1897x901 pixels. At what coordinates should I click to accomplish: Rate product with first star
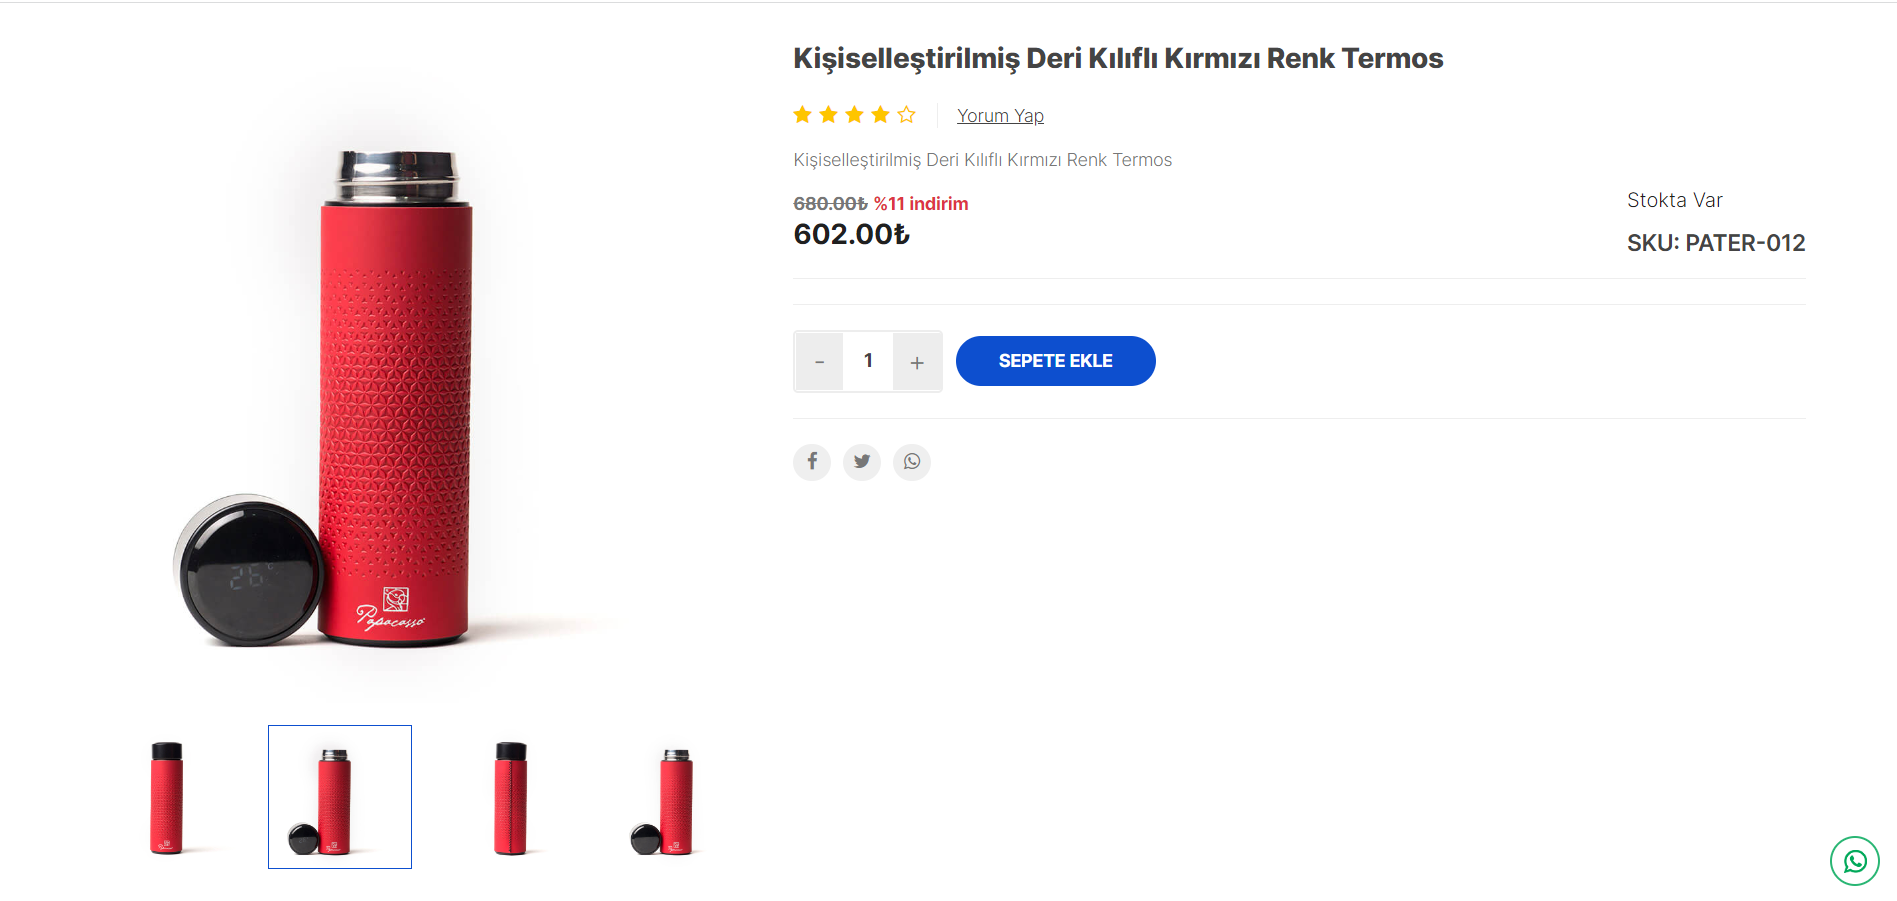tap(802, 115)
